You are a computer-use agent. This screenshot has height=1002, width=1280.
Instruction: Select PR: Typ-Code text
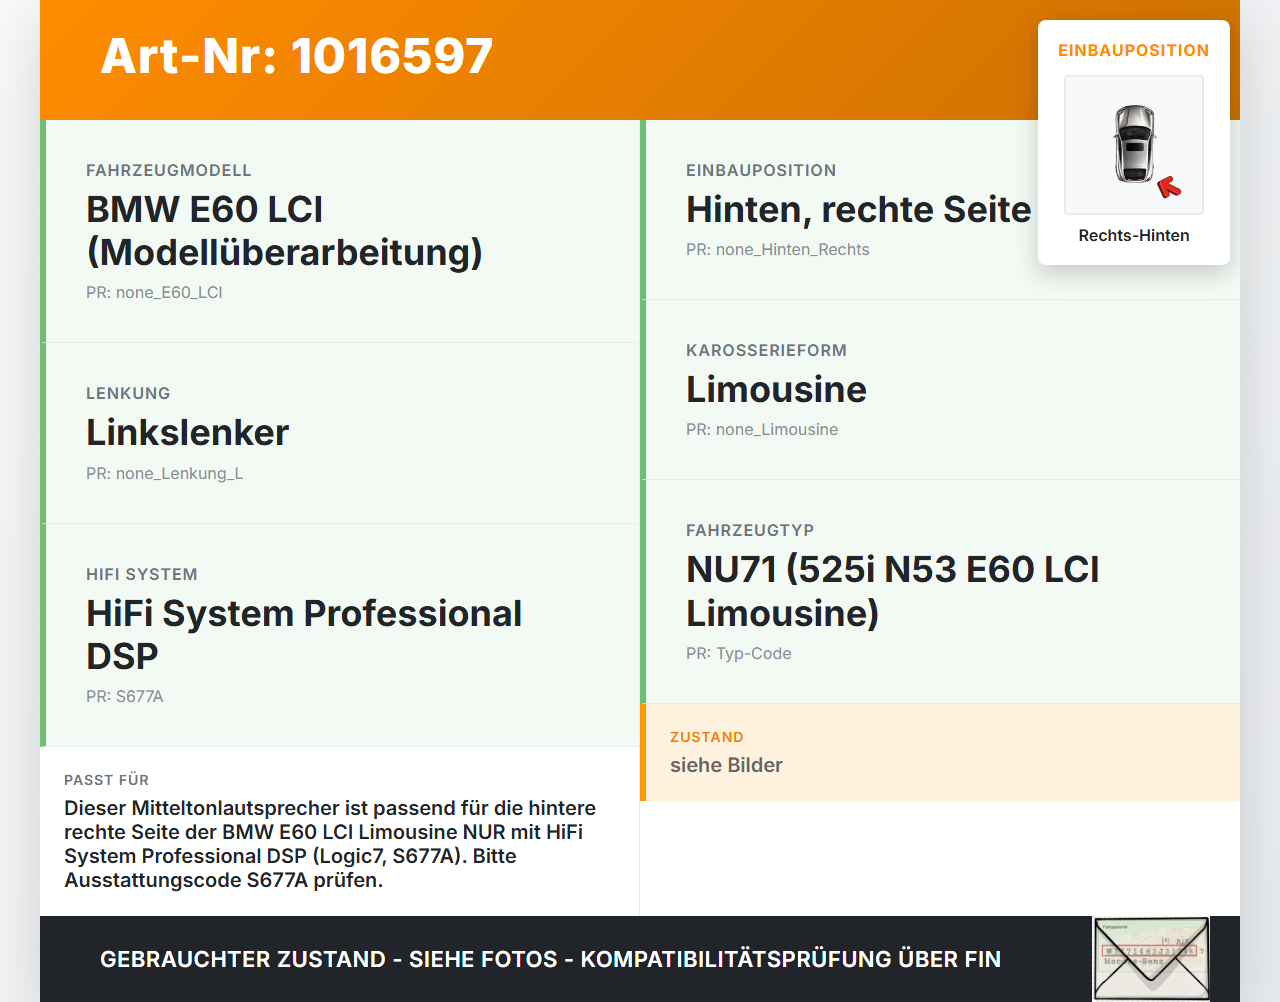(739, 653)
